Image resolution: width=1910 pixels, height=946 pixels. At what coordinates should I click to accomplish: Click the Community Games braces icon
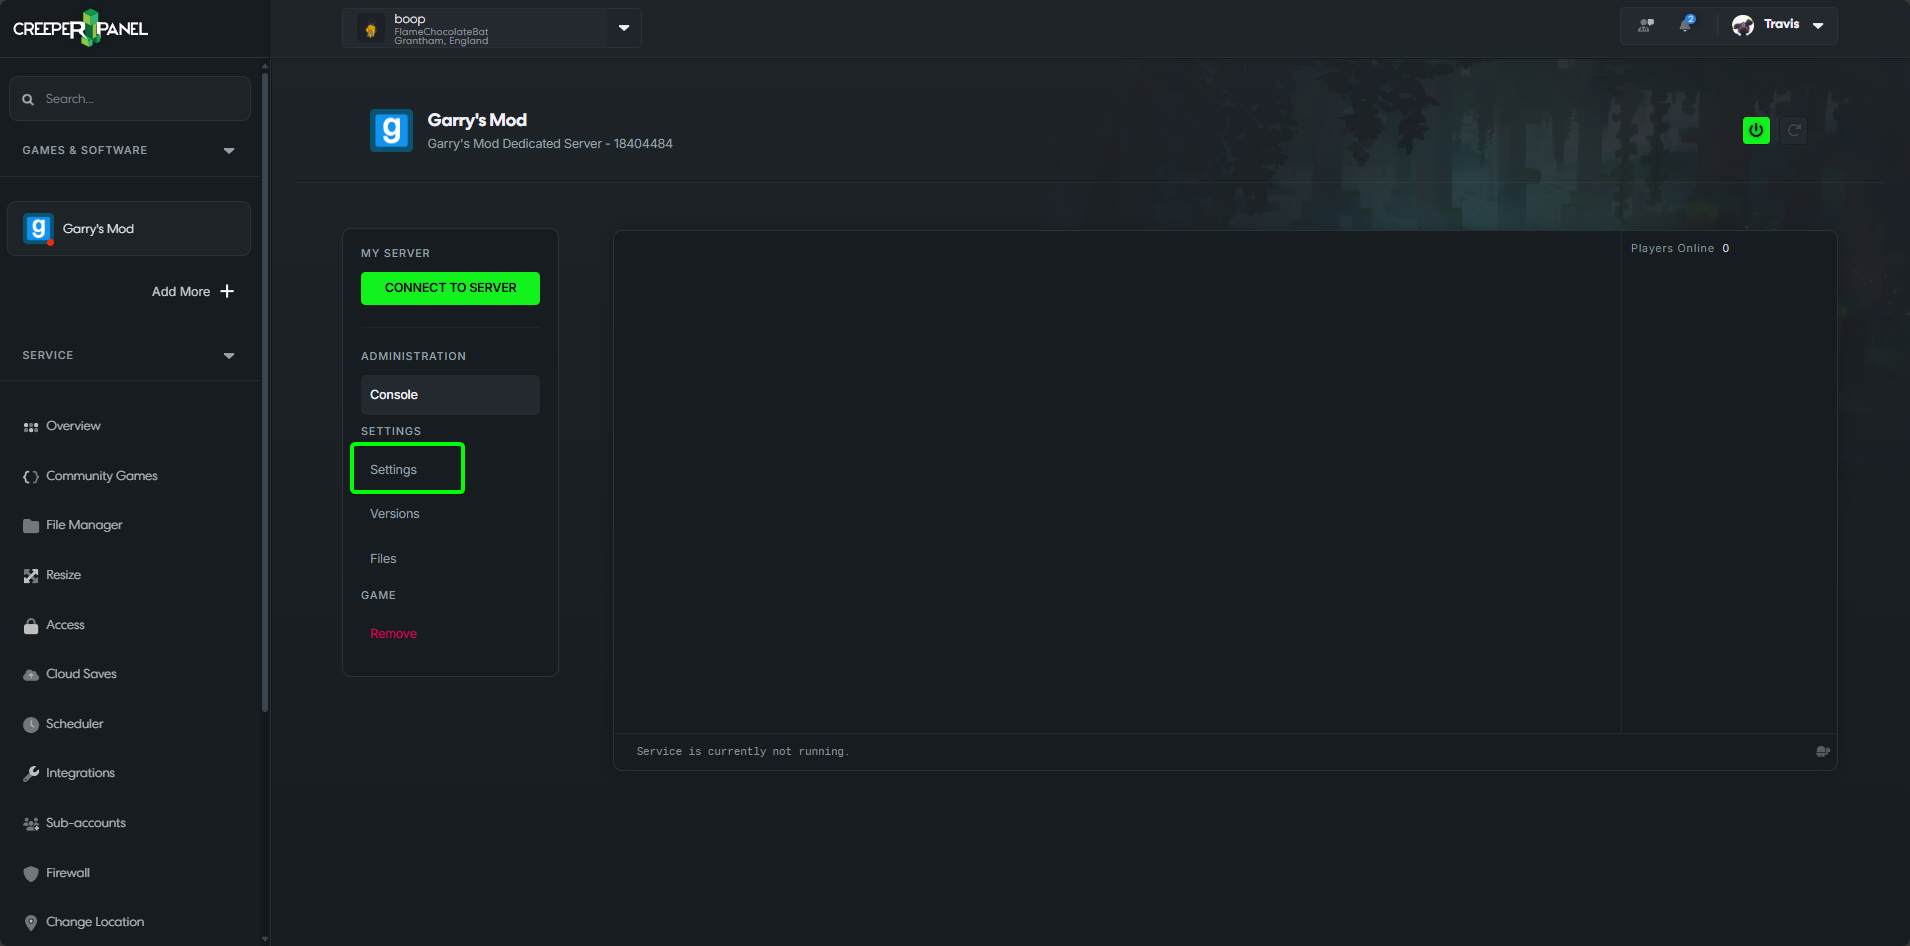point(31,477)
